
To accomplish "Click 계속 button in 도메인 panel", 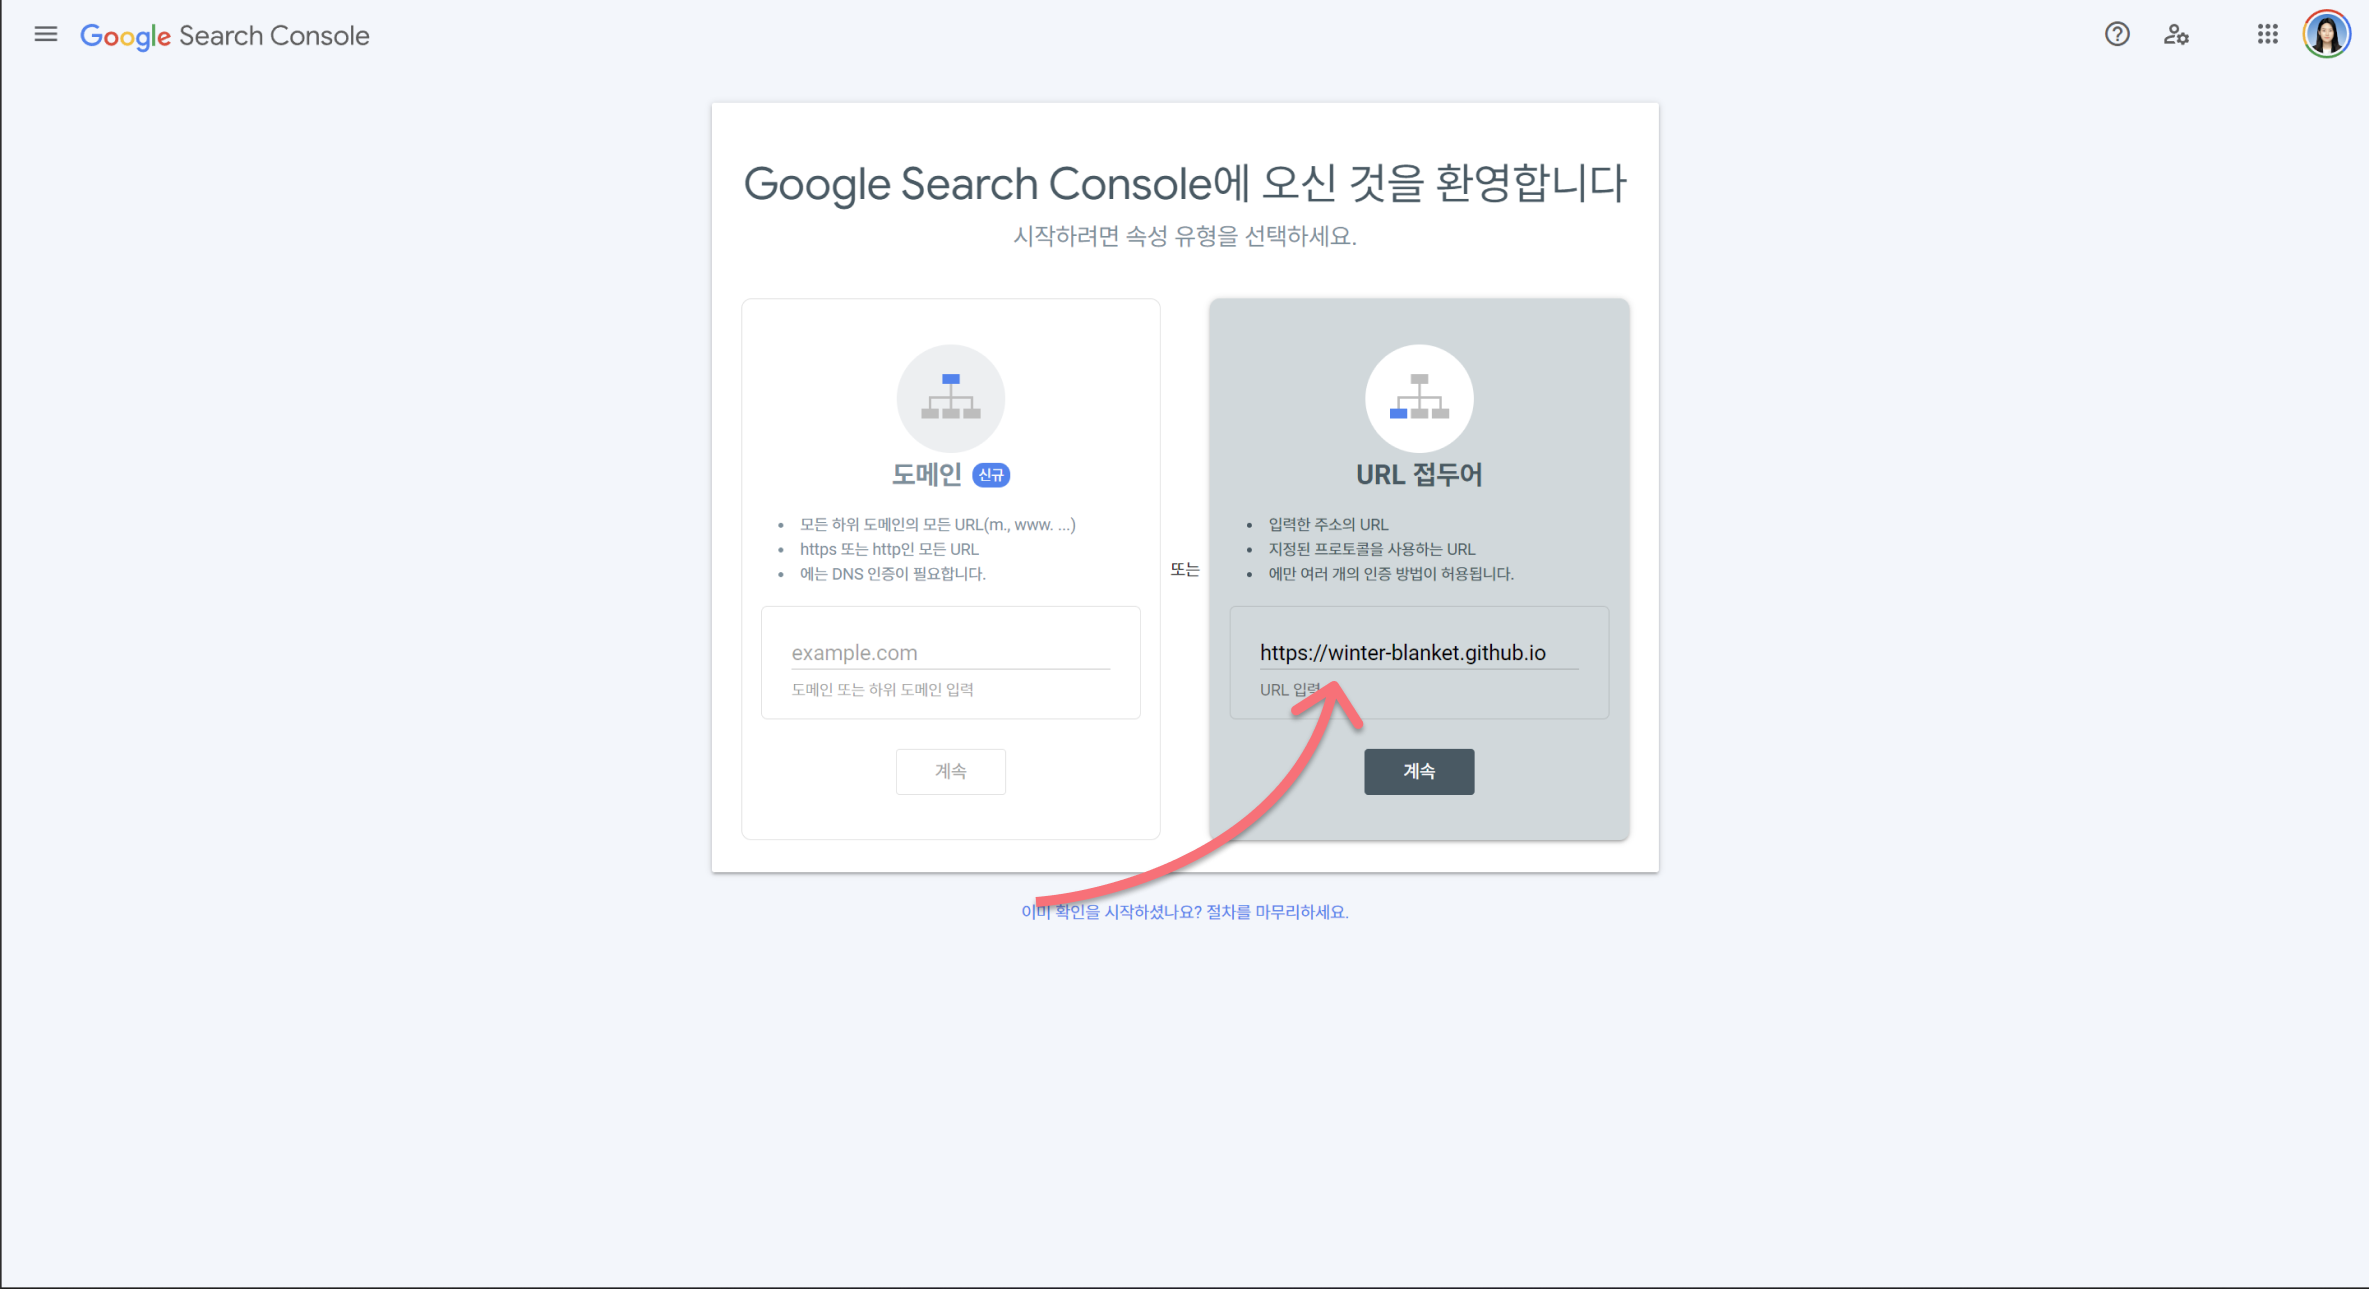I will (949, 771).
